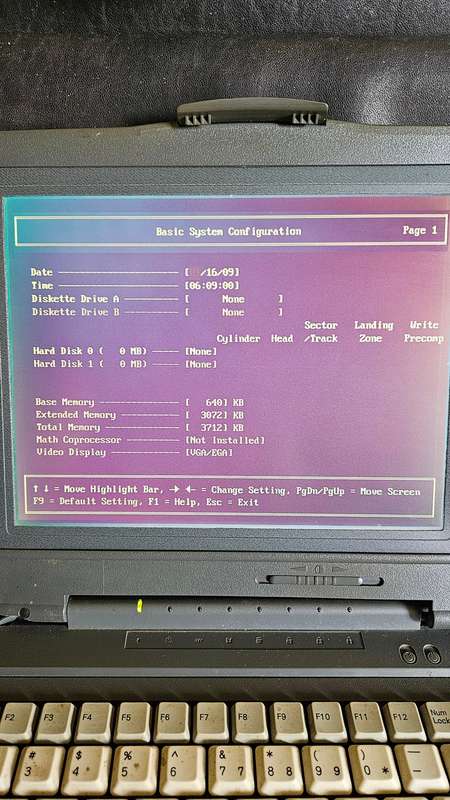Click the left round button near the hinge
The image size is (450, 800).
[407, 654]
